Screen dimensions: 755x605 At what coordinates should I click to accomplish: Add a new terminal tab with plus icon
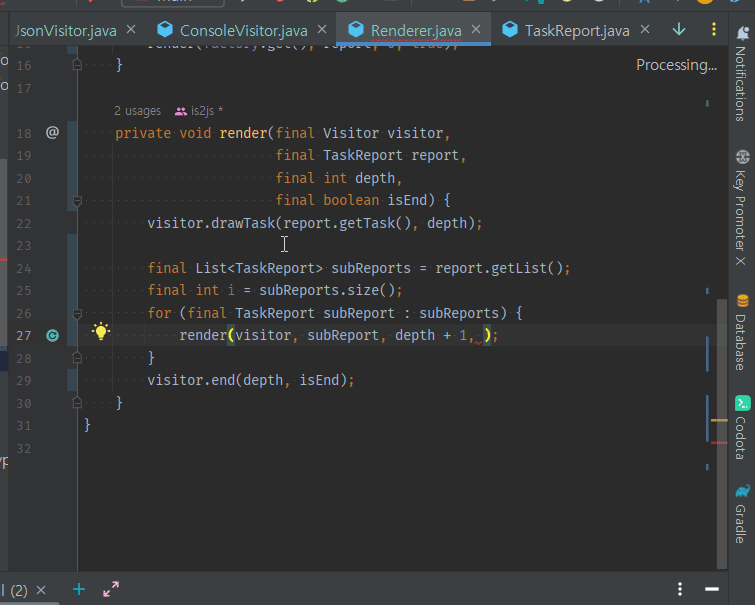[79, 589]
